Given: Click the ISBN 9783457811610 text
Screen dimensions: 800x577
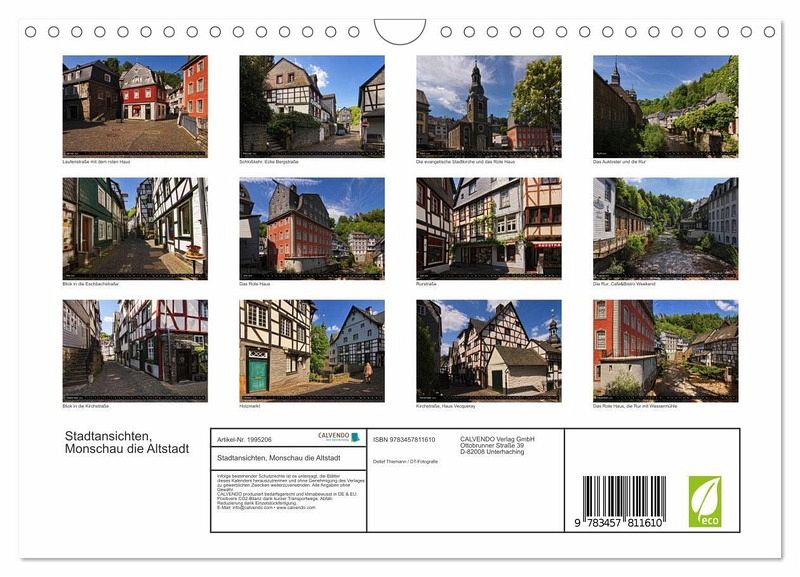Looking at the screenshot, I should [404, 439].
